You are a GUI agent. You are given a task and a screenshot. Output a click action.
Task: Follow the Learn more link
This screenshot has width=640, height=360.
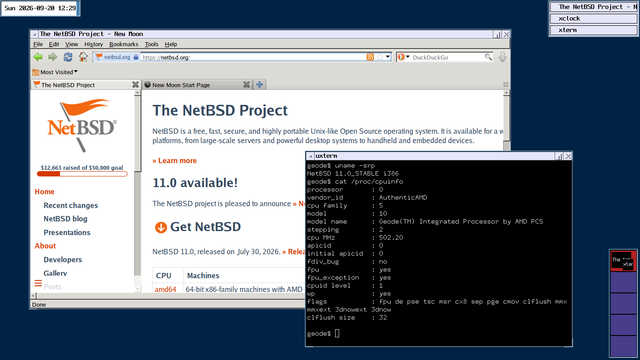(x=175, y=161)
